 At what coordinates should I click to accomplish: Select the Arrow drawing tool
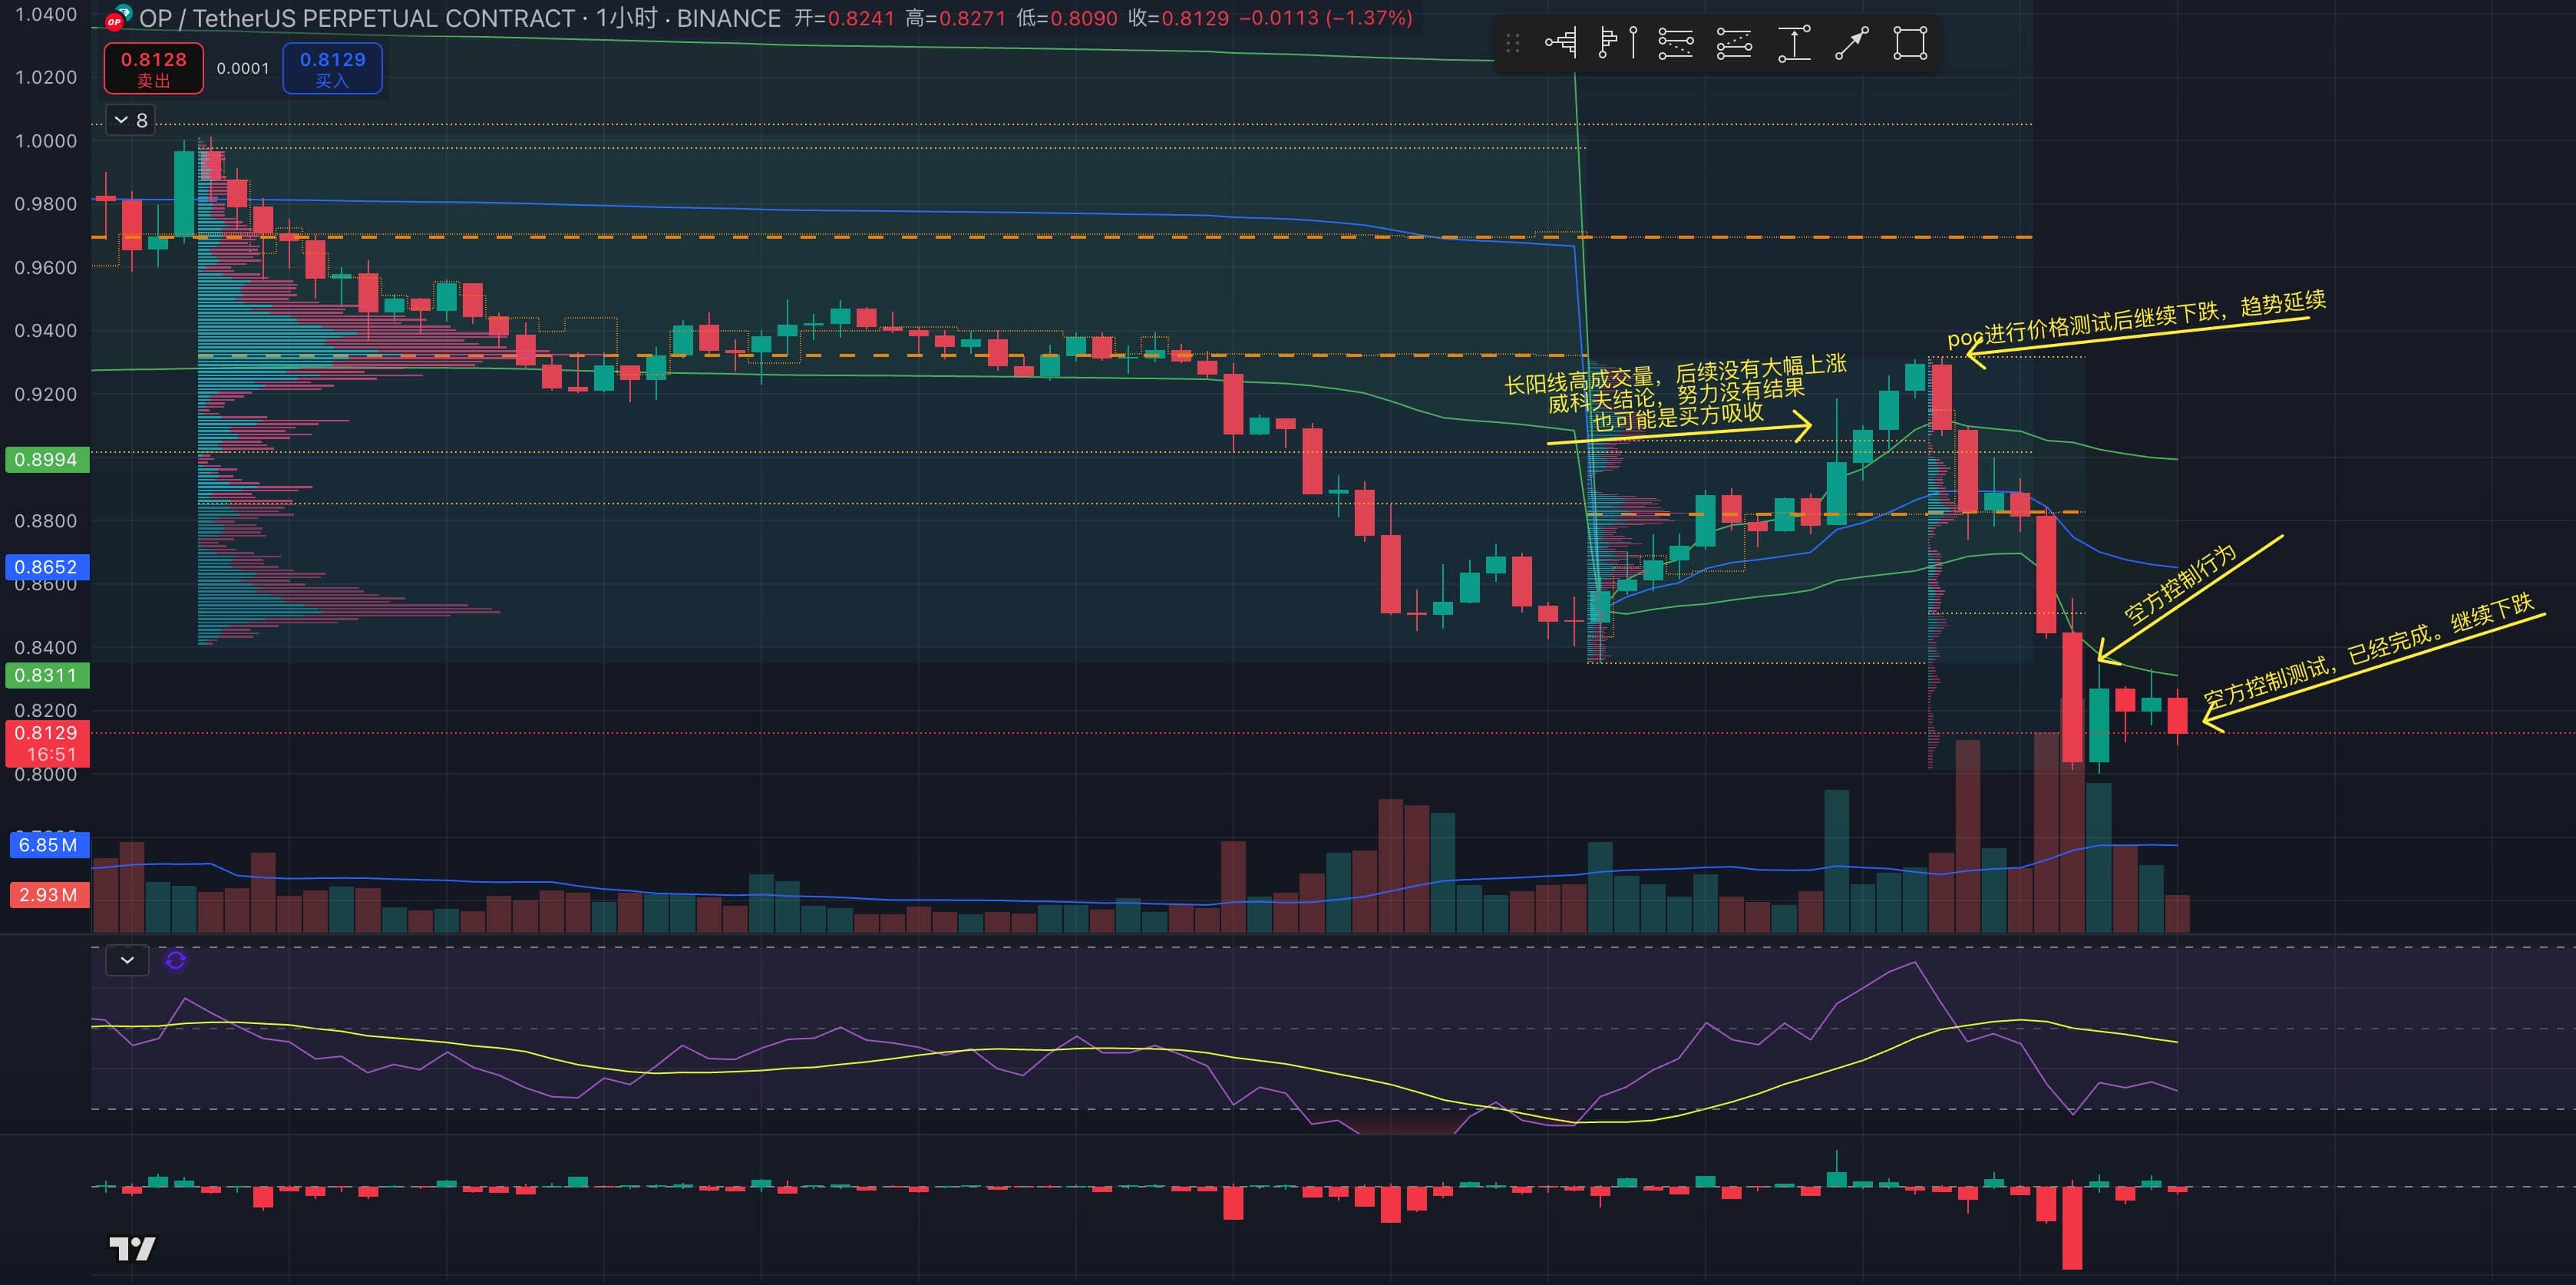(1852, 43)
